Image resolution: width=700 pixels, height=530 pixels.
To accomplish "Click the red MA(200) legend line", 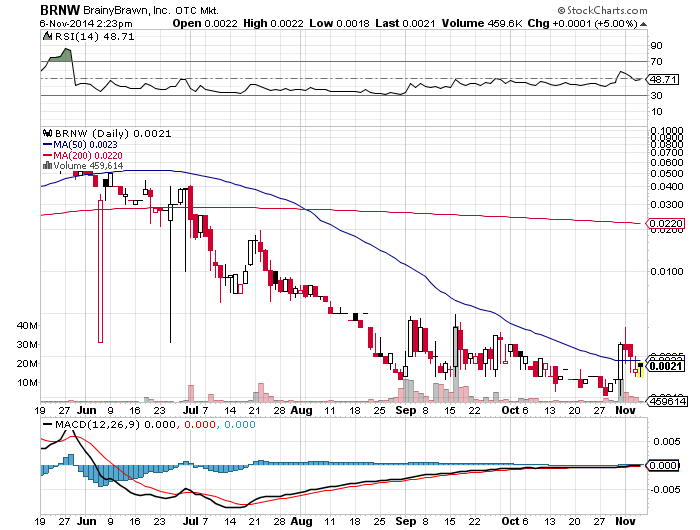I will point(47,155).
